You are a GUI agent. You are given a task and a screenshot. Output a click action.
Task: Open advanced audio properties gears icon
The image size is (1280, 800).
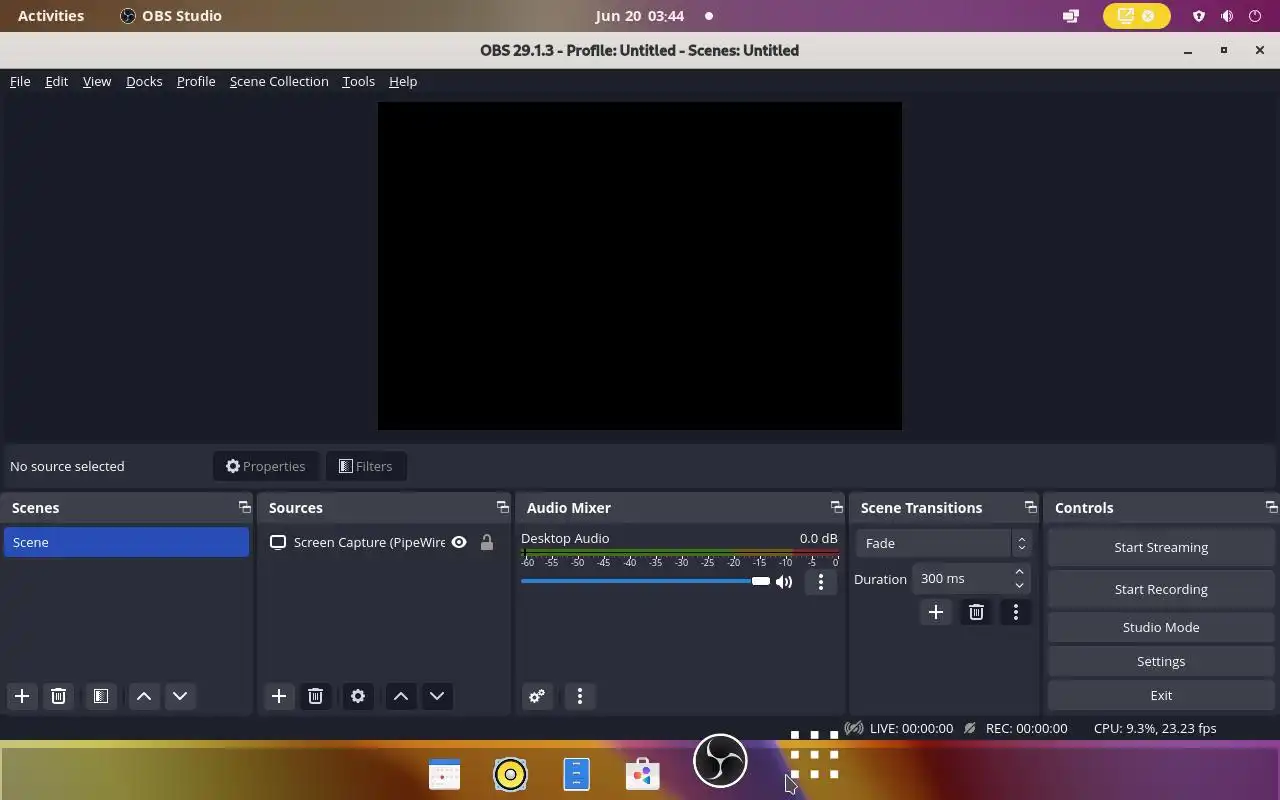point(537,696)
